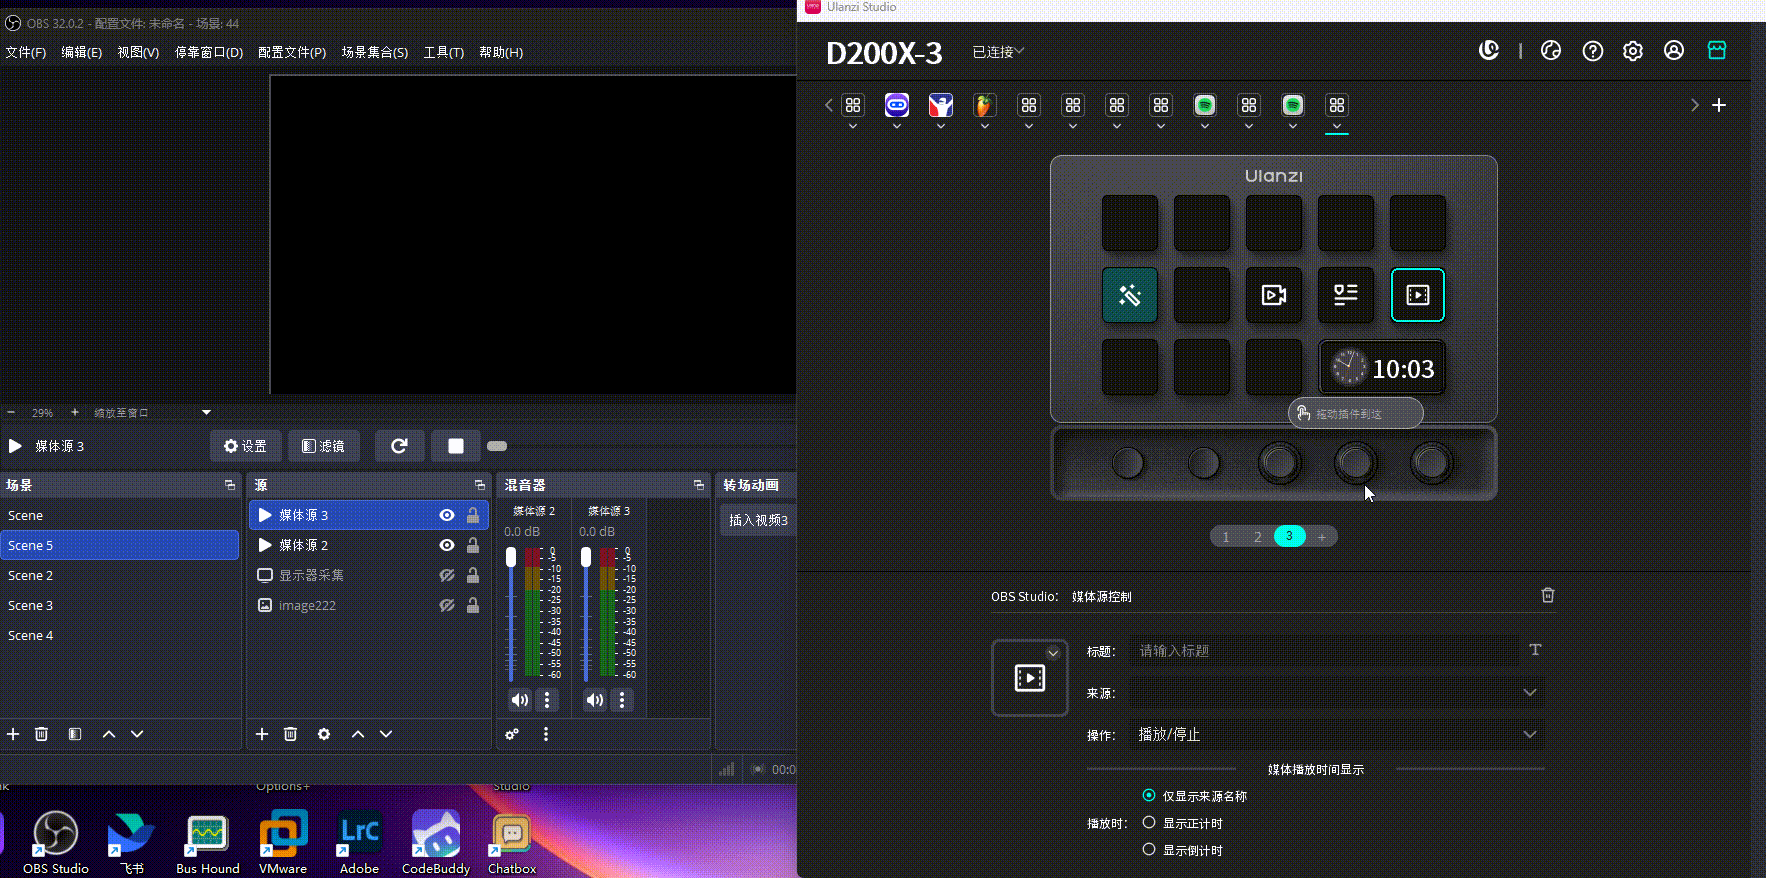Image resolution: width=1766 pixels, height=878 pixels.
Task: Open mixer menu three dots at bottom
Action: [x=546, y=734]
